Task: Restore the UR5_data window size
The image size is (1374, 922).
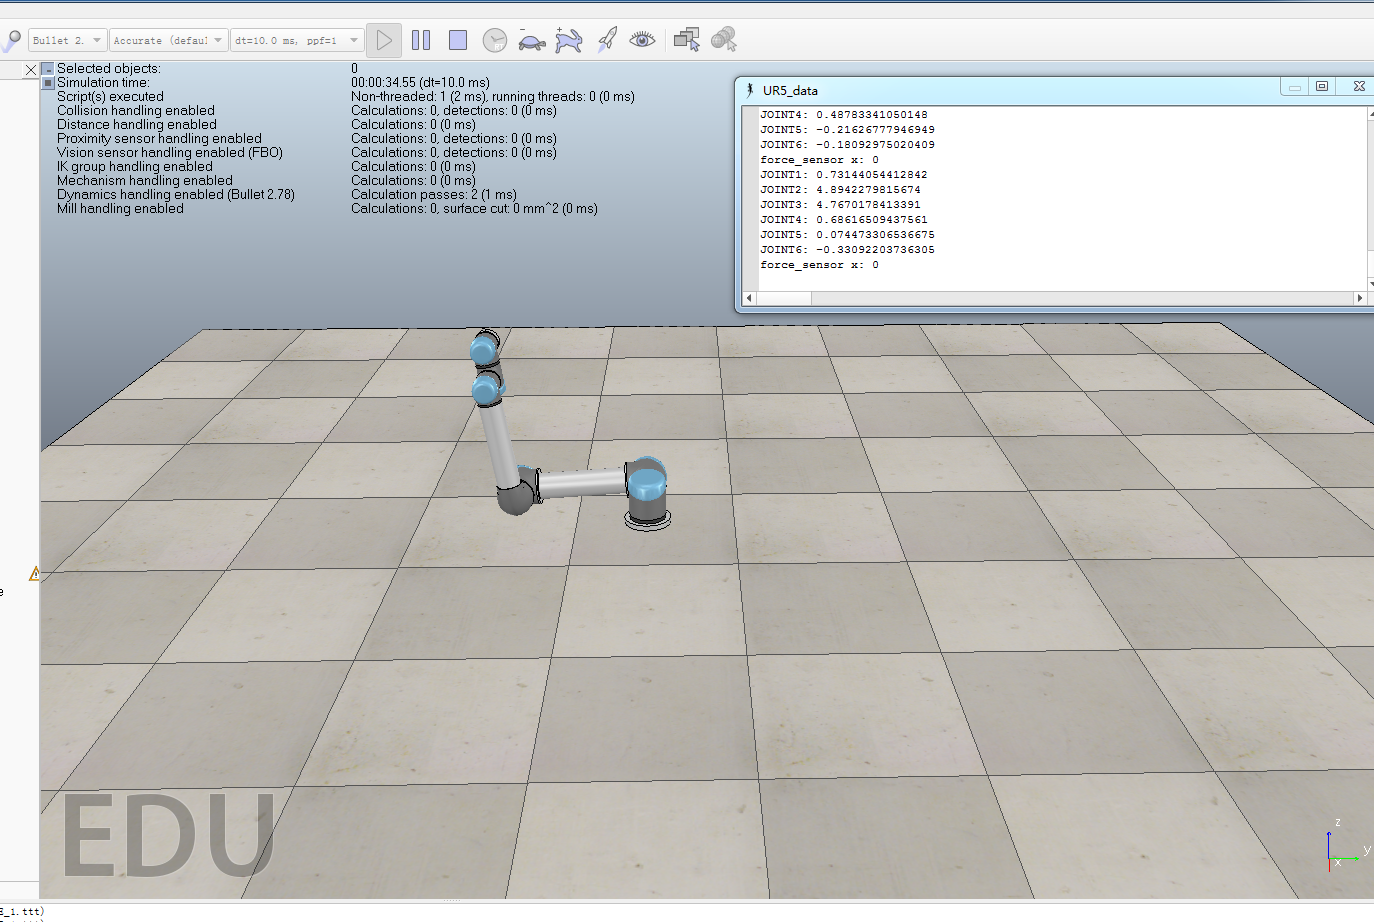Action: [x=1322, y=87]
